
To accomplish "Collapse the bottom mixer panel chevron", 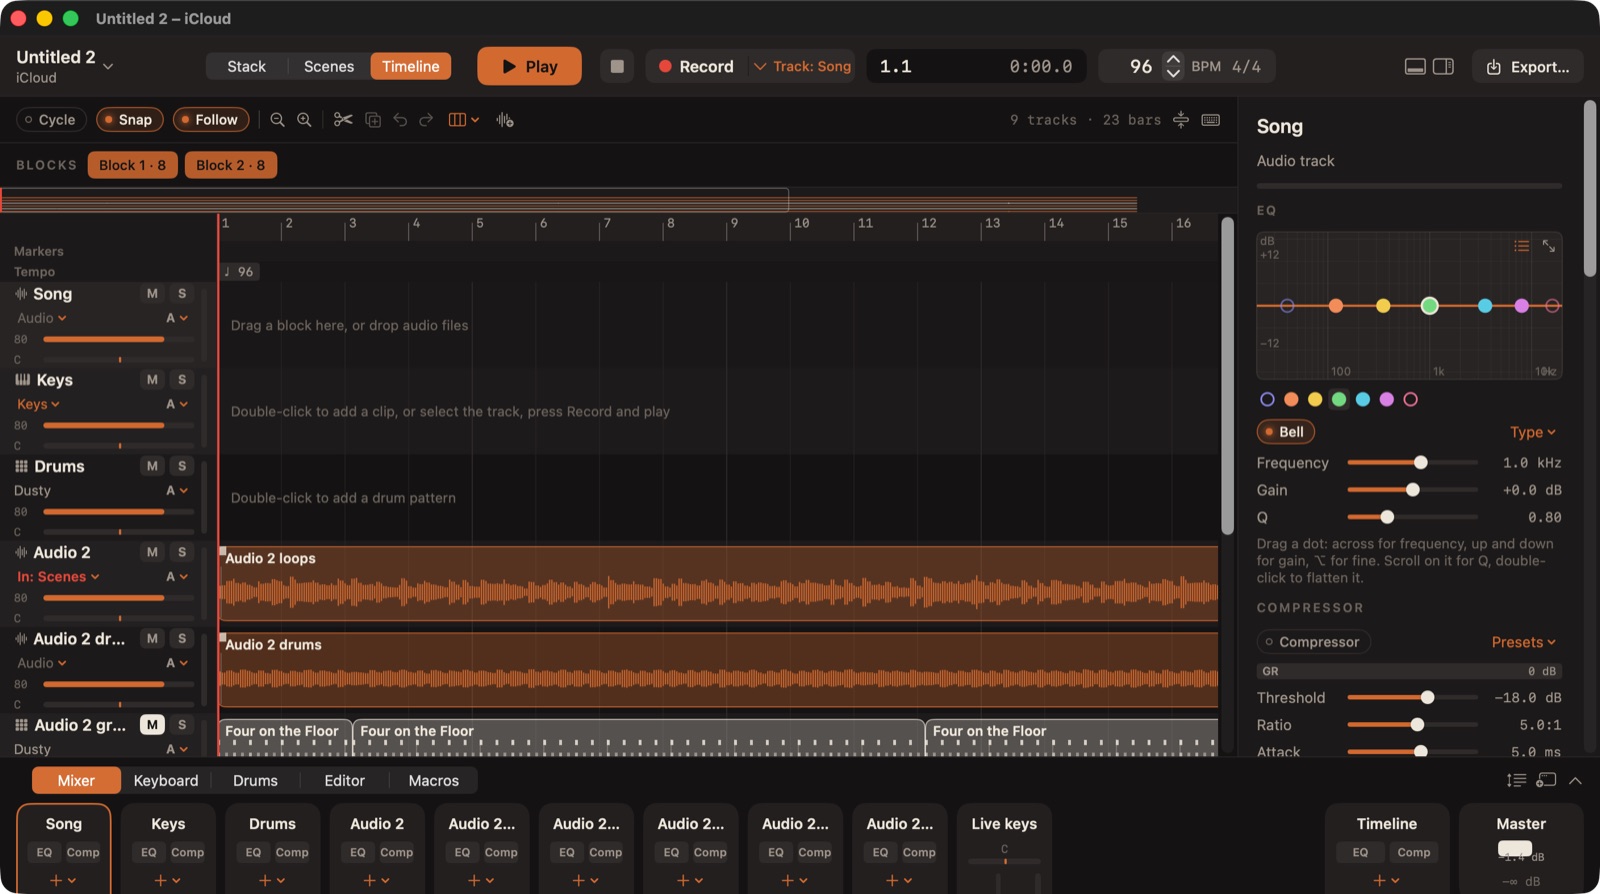I will pyautogui.click(x=1575, y=780).
